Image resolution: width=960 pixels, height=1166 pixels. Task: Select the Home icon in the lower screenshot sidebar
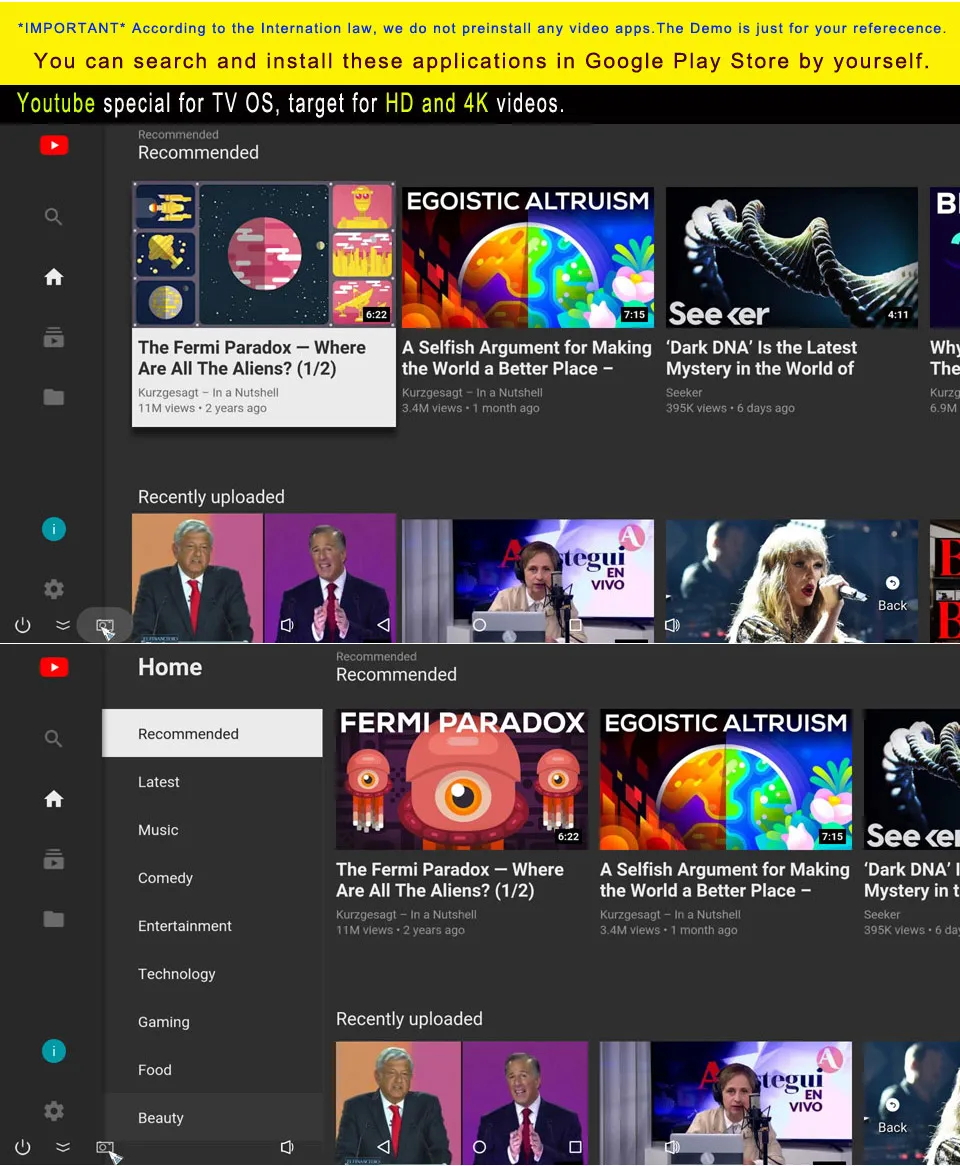(54, 799)
